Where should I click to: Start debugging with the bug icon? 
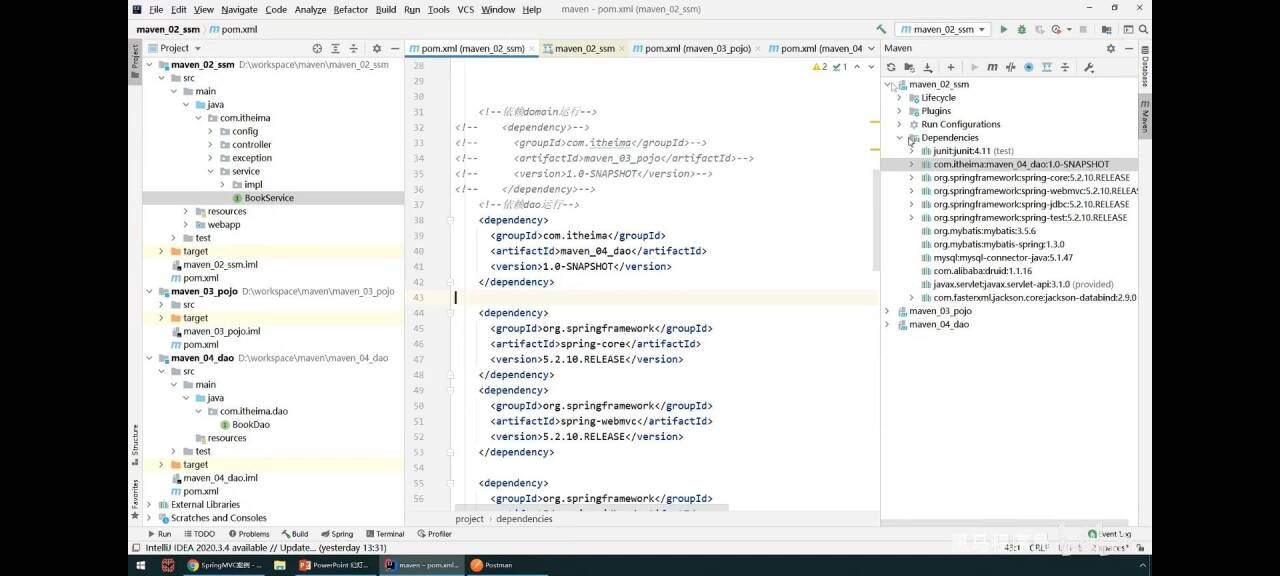1022,29
